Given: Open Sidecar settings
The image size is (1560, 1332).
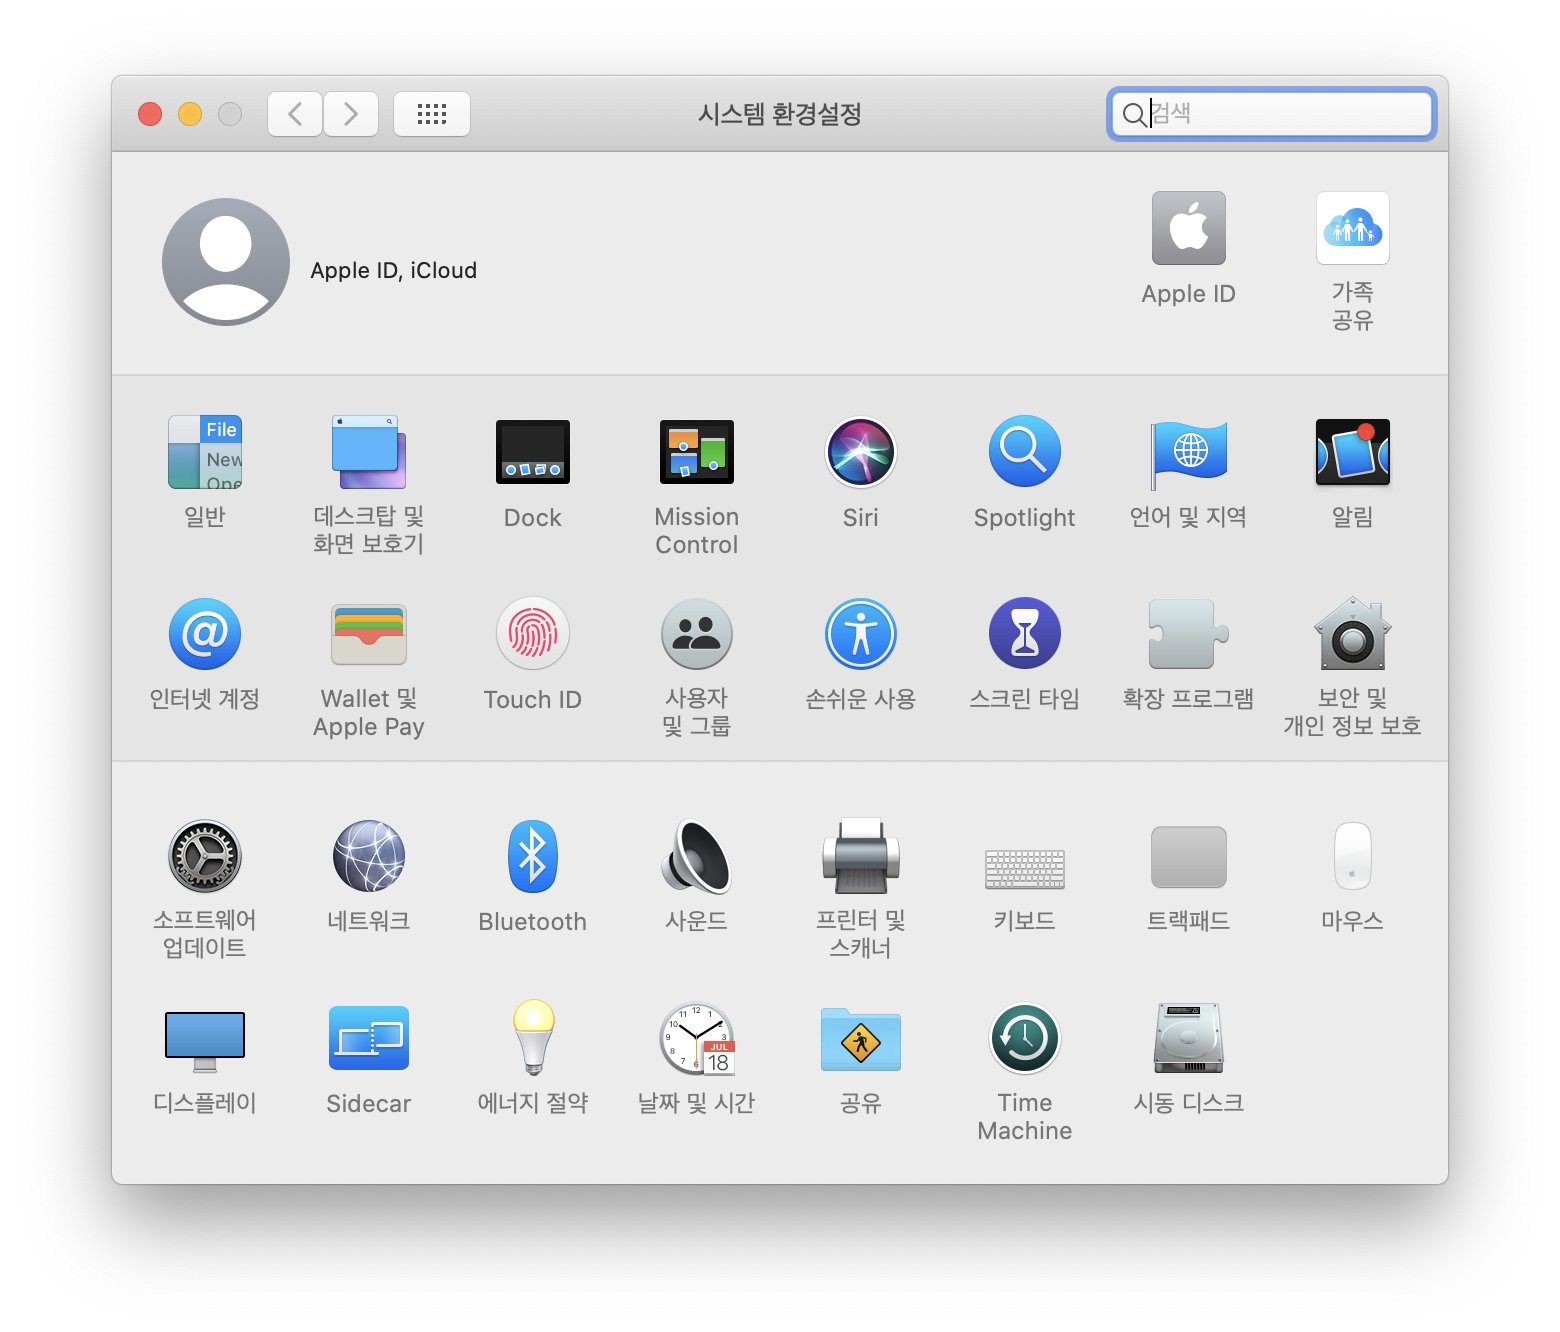Looking at the screenshot, I should coord(368,1039).
